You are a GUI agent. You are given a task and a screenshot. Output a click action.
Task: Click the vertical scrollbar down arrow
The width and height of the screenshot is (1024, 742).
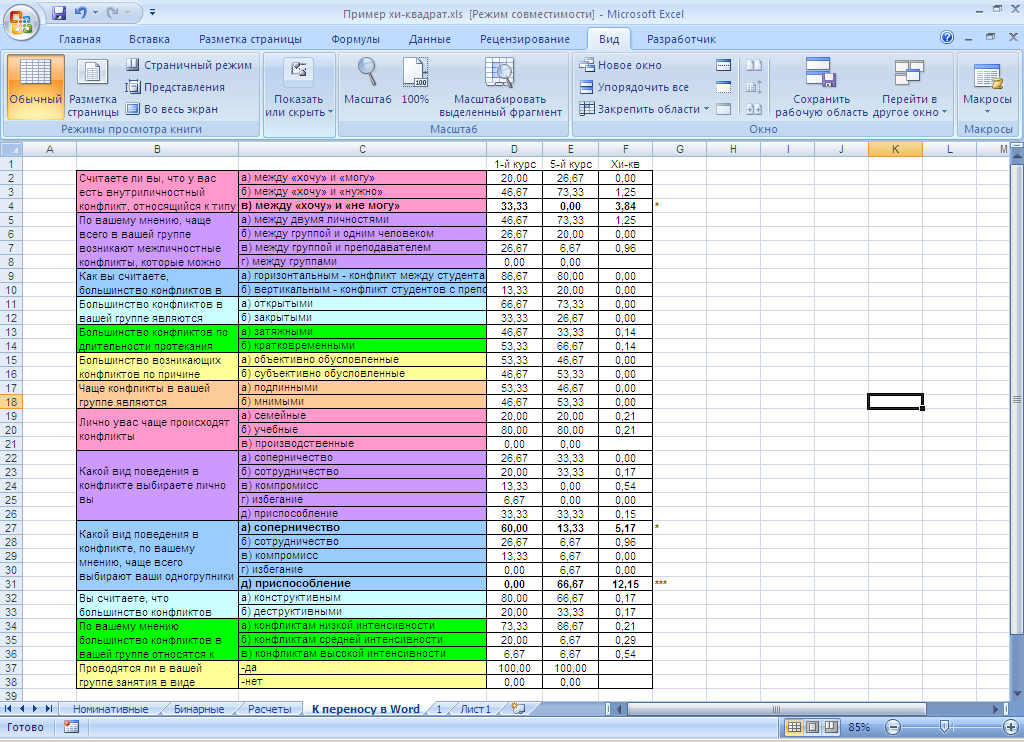coord(1017,695)
